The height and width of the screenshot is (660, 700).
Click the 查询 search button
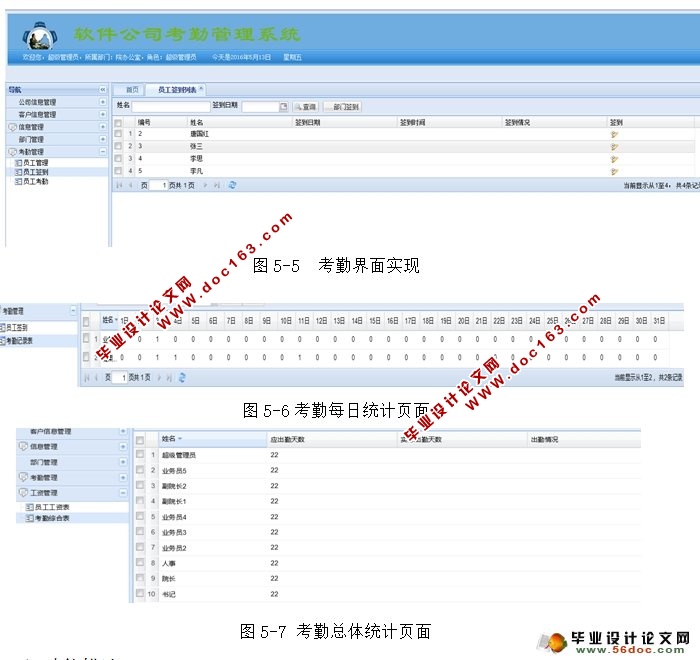(x=306, y=107)
